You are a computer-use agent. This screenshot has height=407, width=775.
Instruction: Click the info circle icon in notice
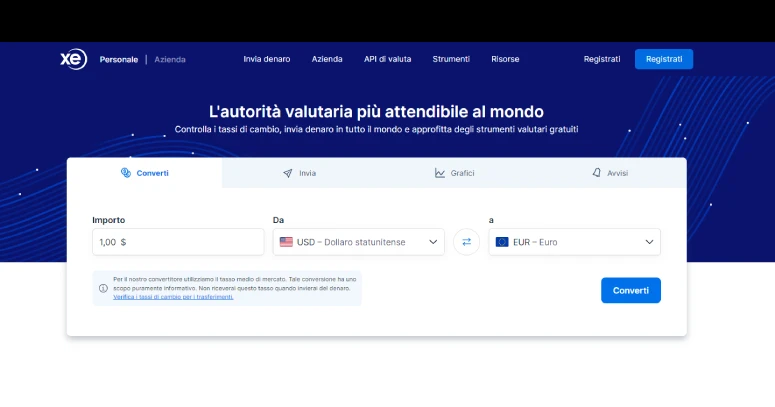103,288
